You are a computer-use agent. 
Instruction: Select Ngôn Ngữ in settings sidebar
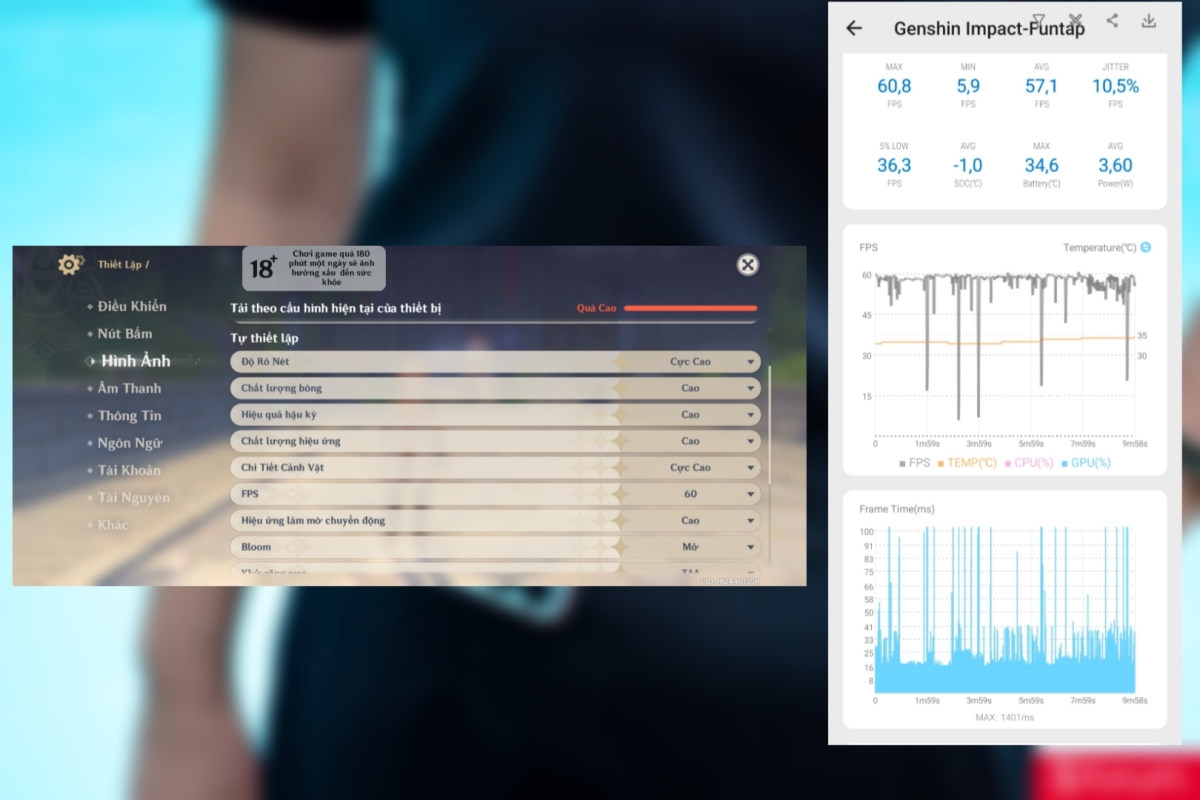(x=130, y=443)
